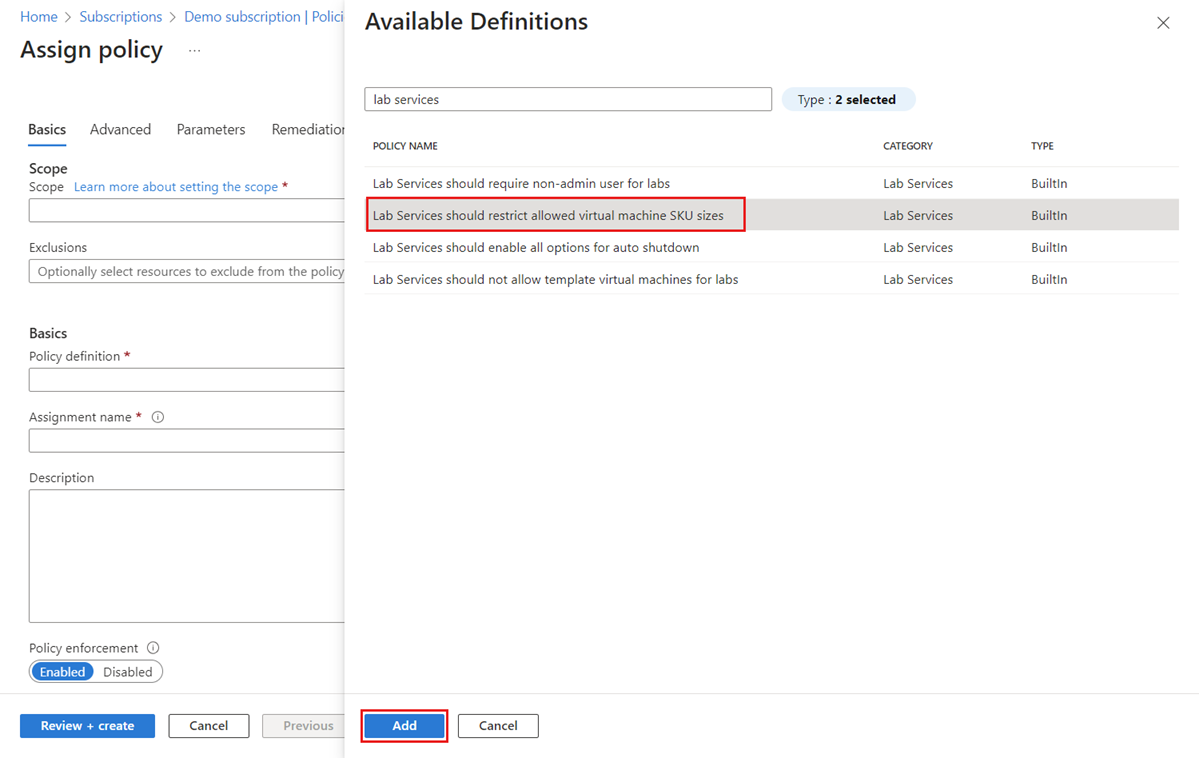The height and width of the screenshot is (758, 1199).
Task: Focus the lab services search field
Action: pos(568,99)
